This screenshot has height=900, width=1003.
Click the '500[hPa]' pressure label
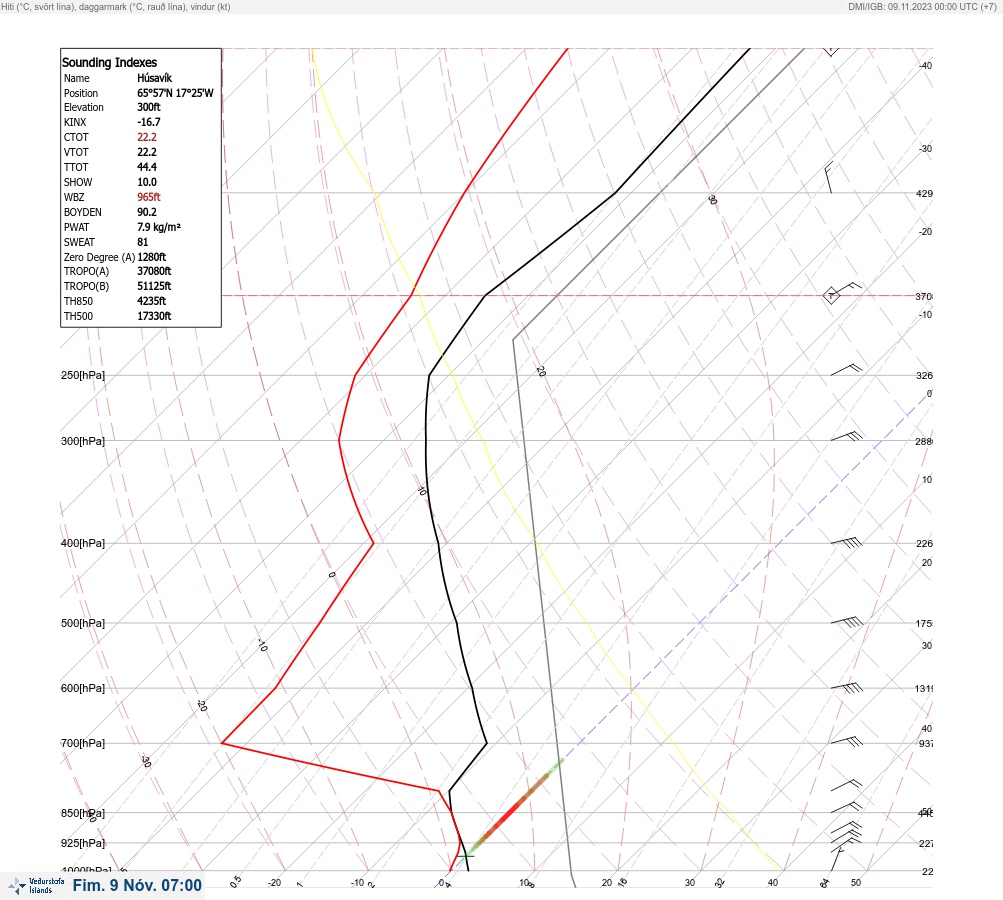[x=83, y=623]
